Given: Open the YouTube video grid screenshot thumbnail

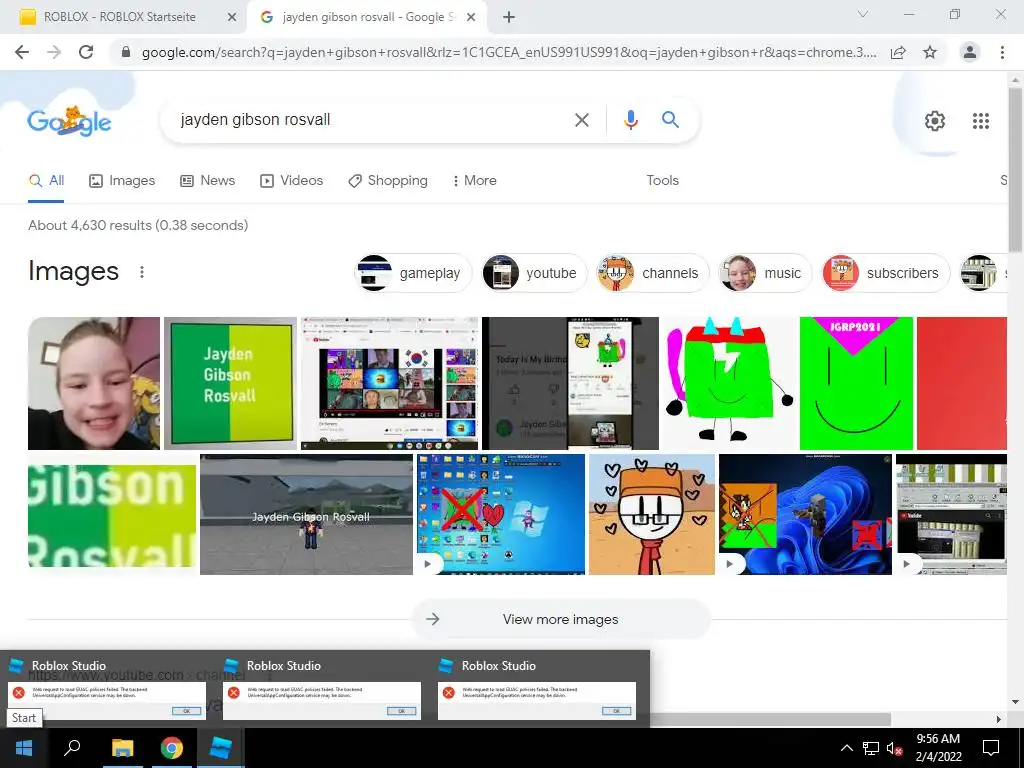Looking at the screenshot, I should coord(389,383).
